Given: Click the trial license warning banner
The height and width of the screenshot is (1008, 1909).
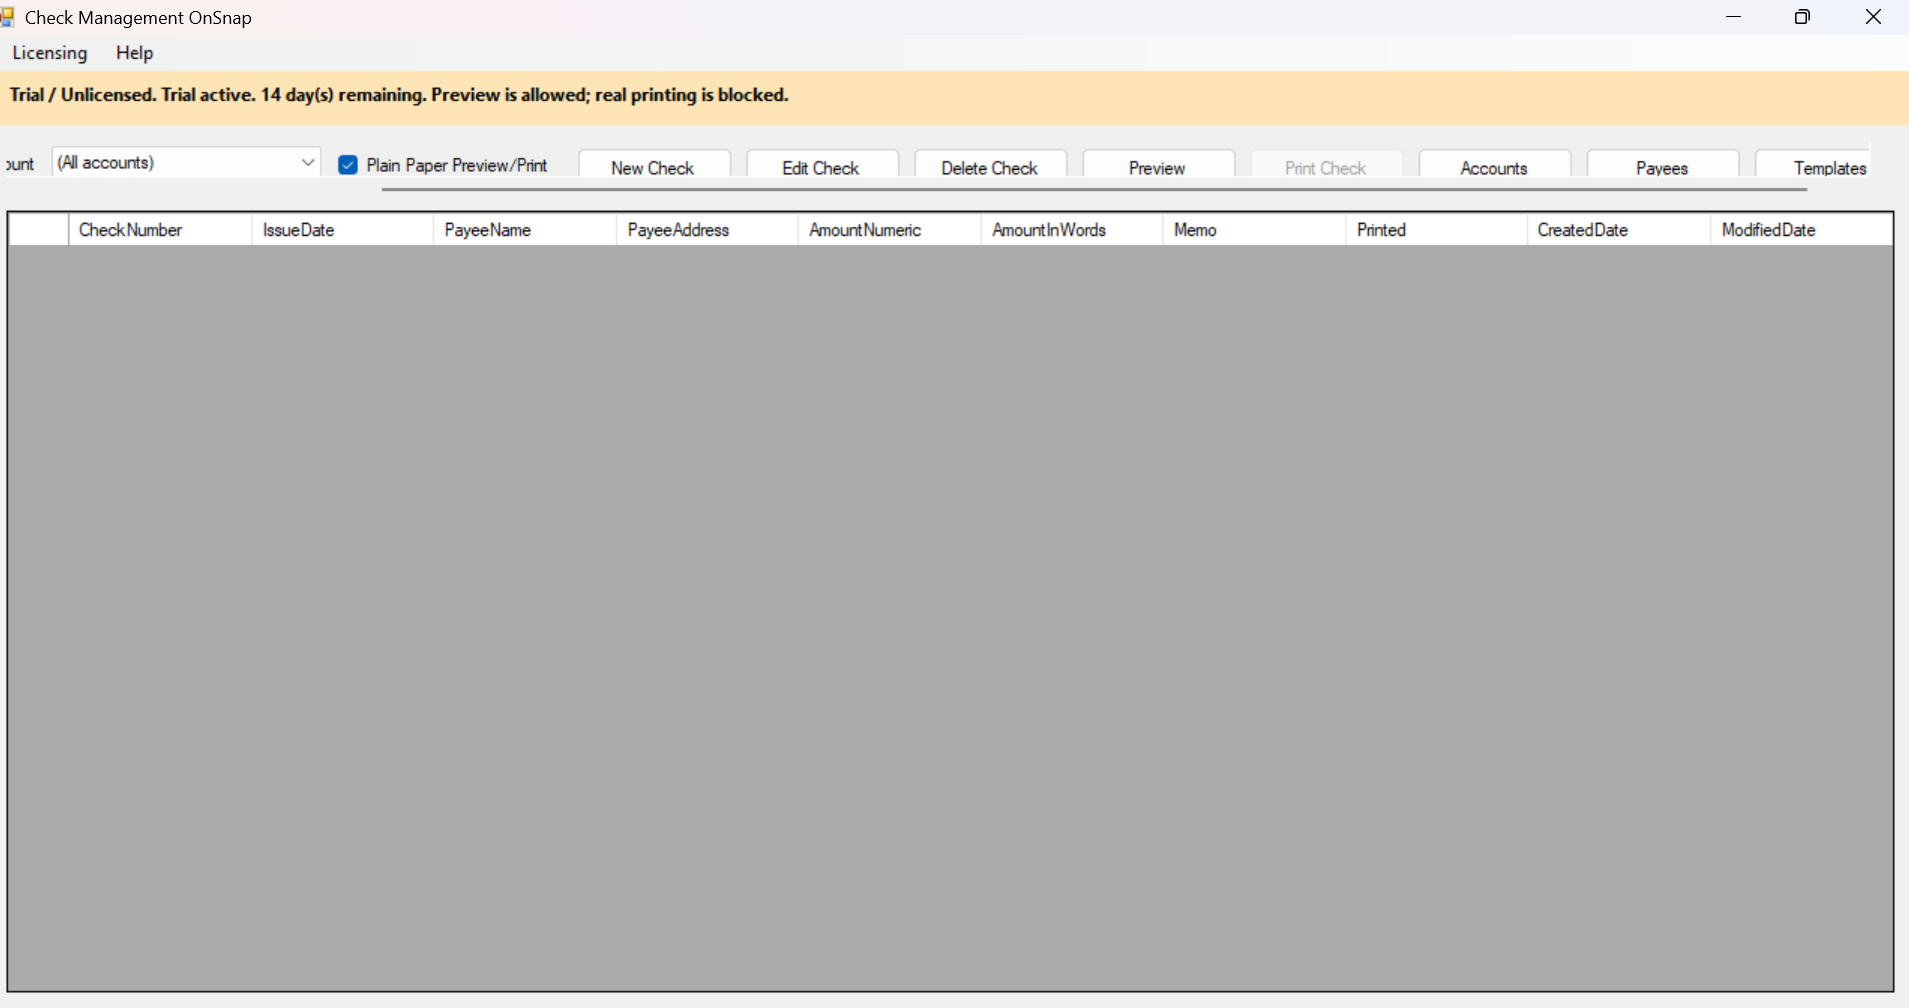Looking at the screenshot, I should click(x=398, y=95).
